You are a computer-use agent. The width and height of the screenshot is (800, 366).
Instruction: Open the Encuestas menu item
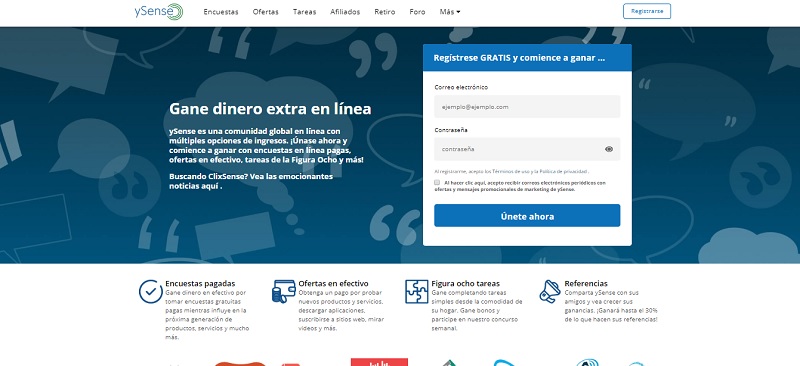click(220, 12)
